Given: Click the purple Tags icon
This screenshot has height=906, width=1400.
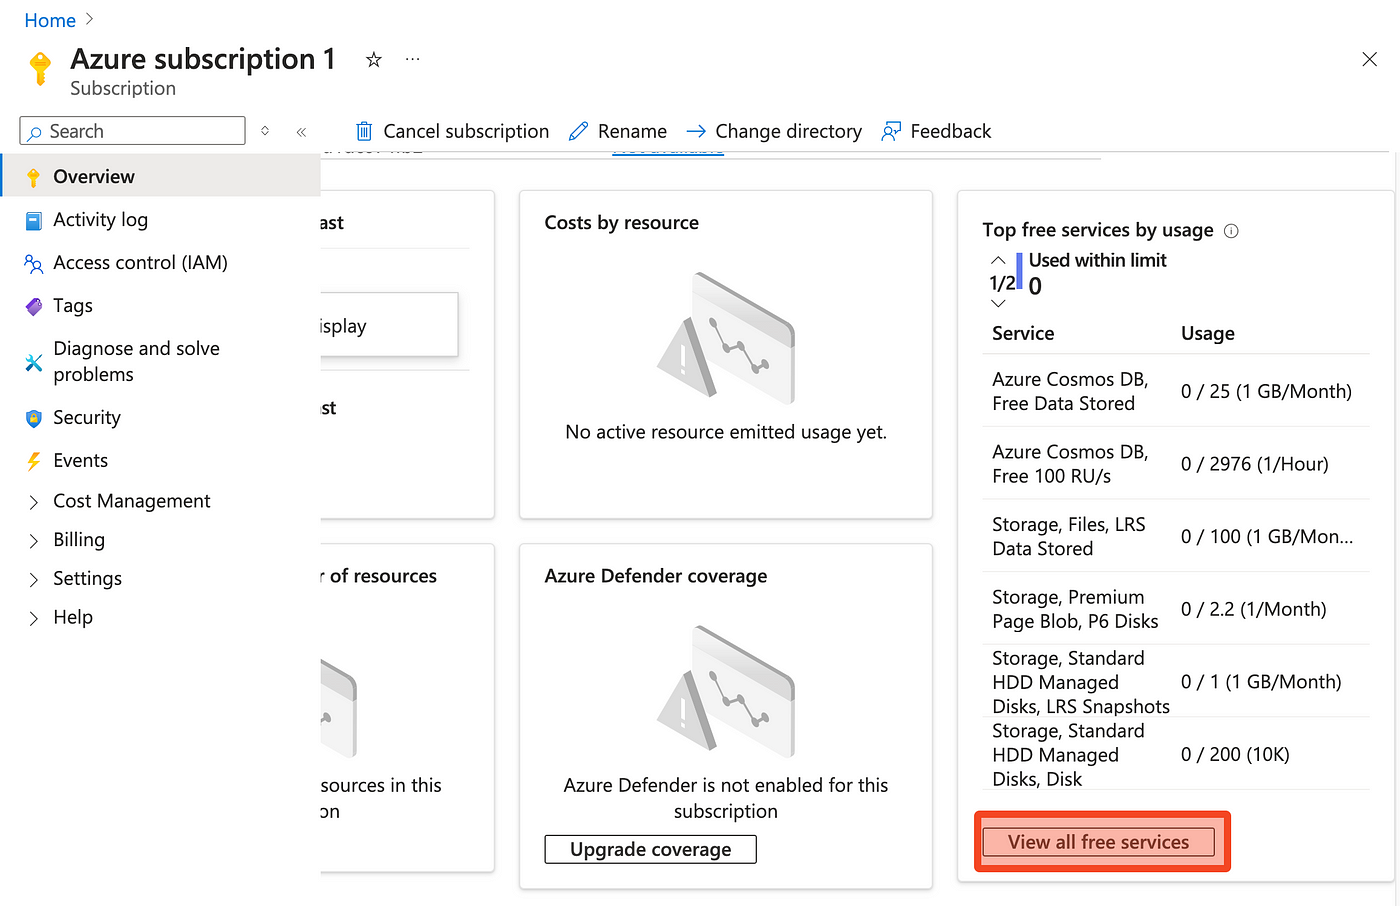Looking at the screenshot, I should point(34,307).
